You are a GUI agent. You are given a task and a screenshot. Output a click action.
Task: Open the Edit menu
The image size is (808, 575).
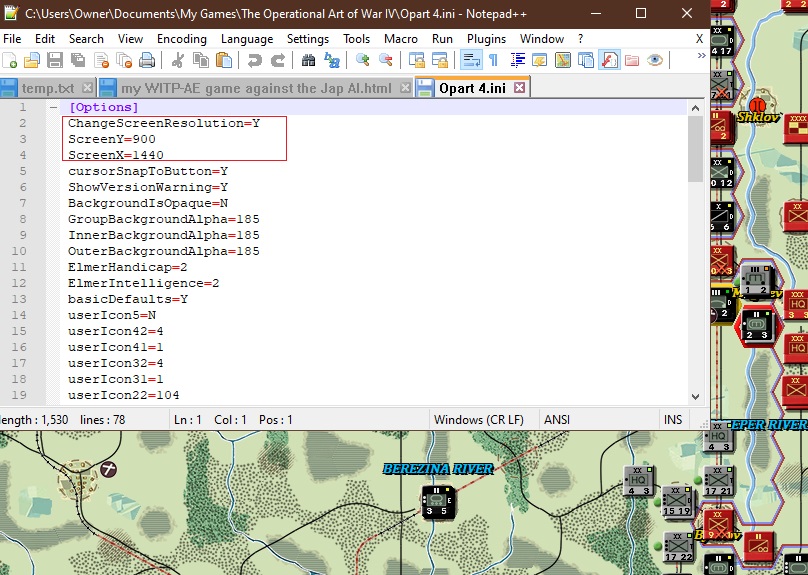click(x=45, y=39)
